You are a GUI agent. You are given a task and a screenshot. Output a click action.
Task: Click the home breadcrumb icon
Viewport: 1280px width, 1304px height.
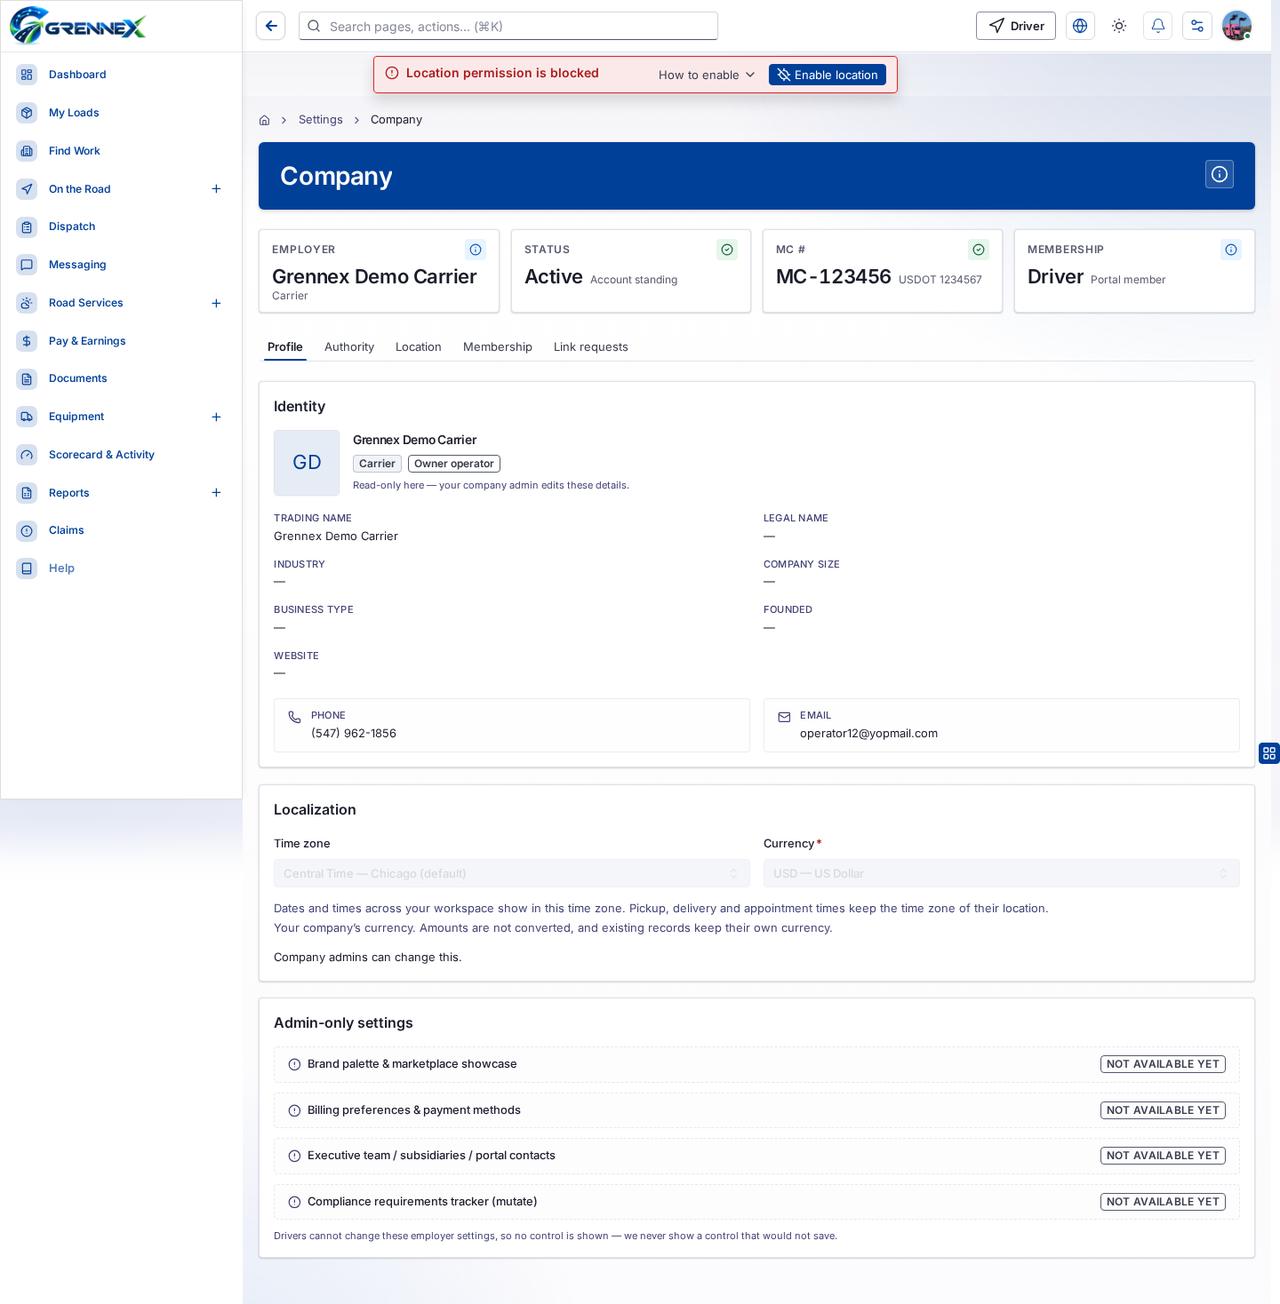coord(264,120)
